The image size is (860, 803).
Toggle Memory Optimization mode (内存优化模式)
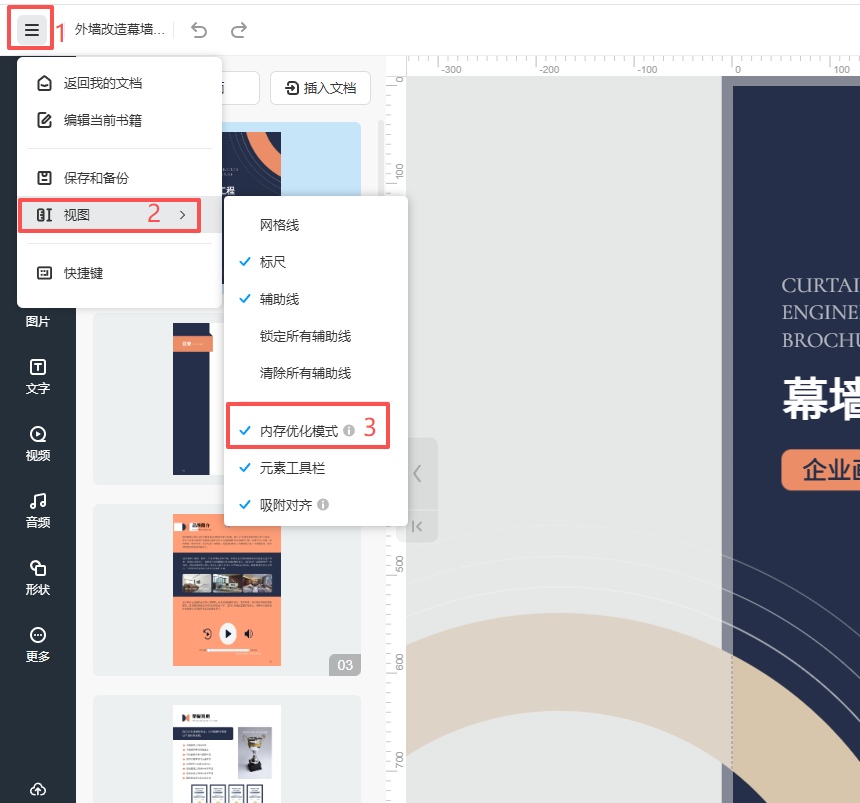coord(298,431)
